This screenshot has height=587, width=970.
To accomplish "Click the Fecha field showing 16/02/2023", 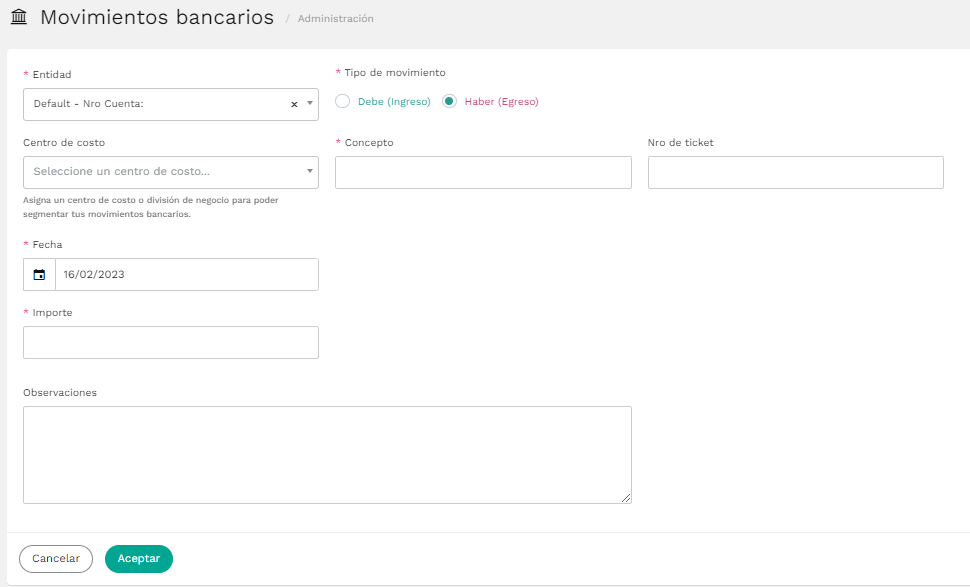I will coord(187,275).
